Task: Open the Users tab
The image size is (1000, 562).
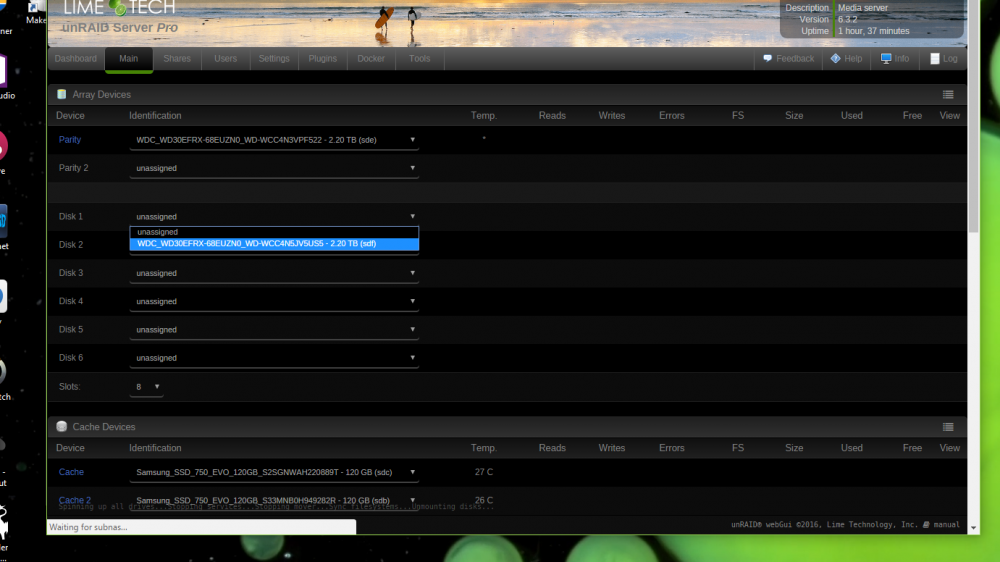Action: (x=225, y=59)
